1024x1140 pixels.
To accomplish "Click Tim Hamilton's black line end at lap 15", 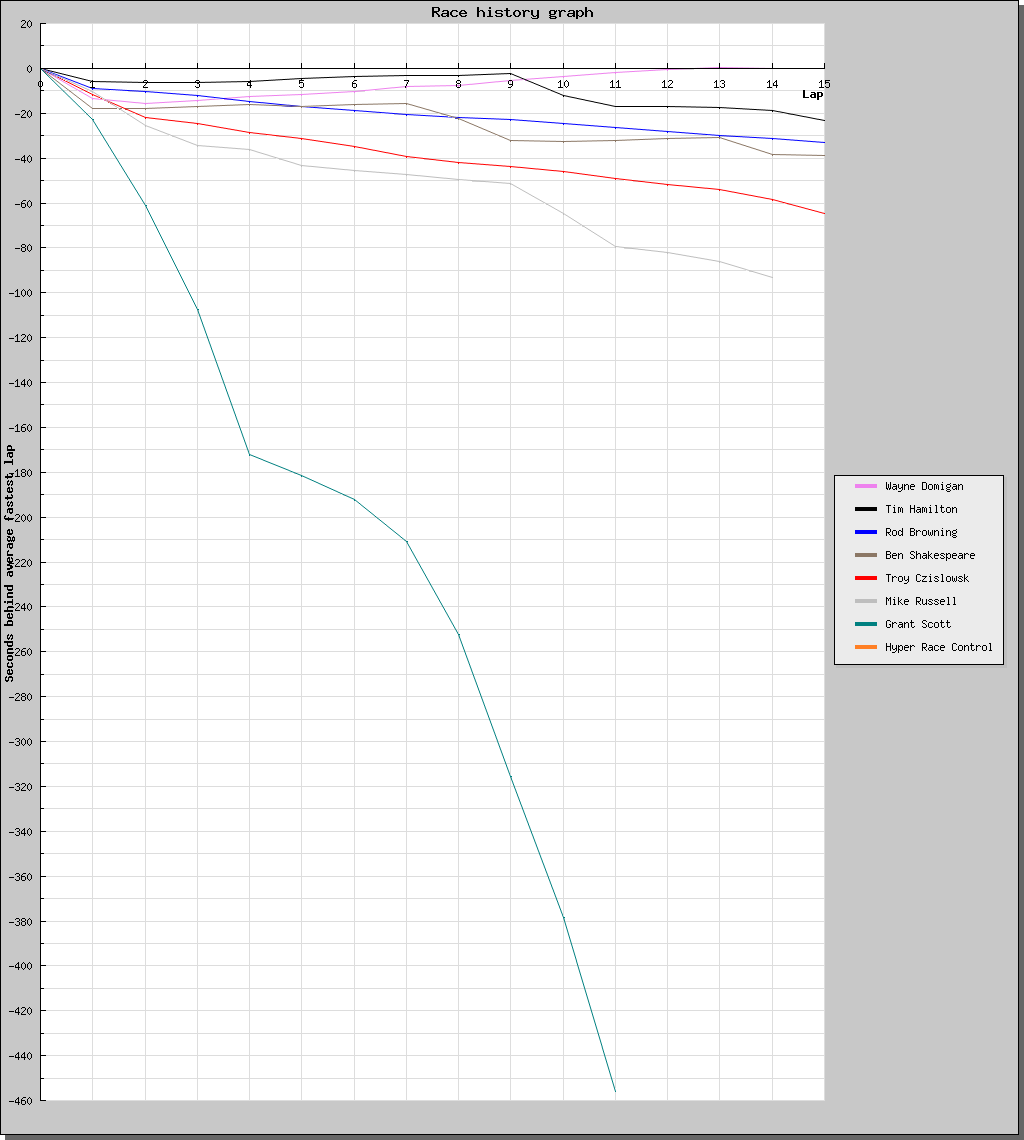I will click(824, 121).
